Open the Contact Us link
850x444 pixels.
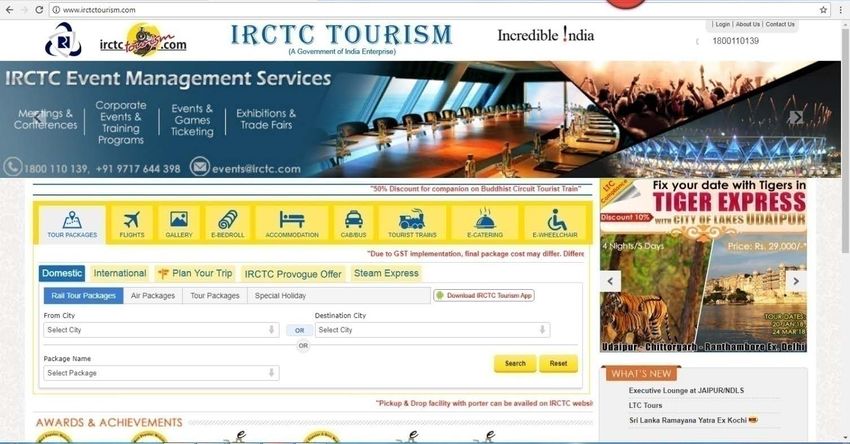pos(780,24)
